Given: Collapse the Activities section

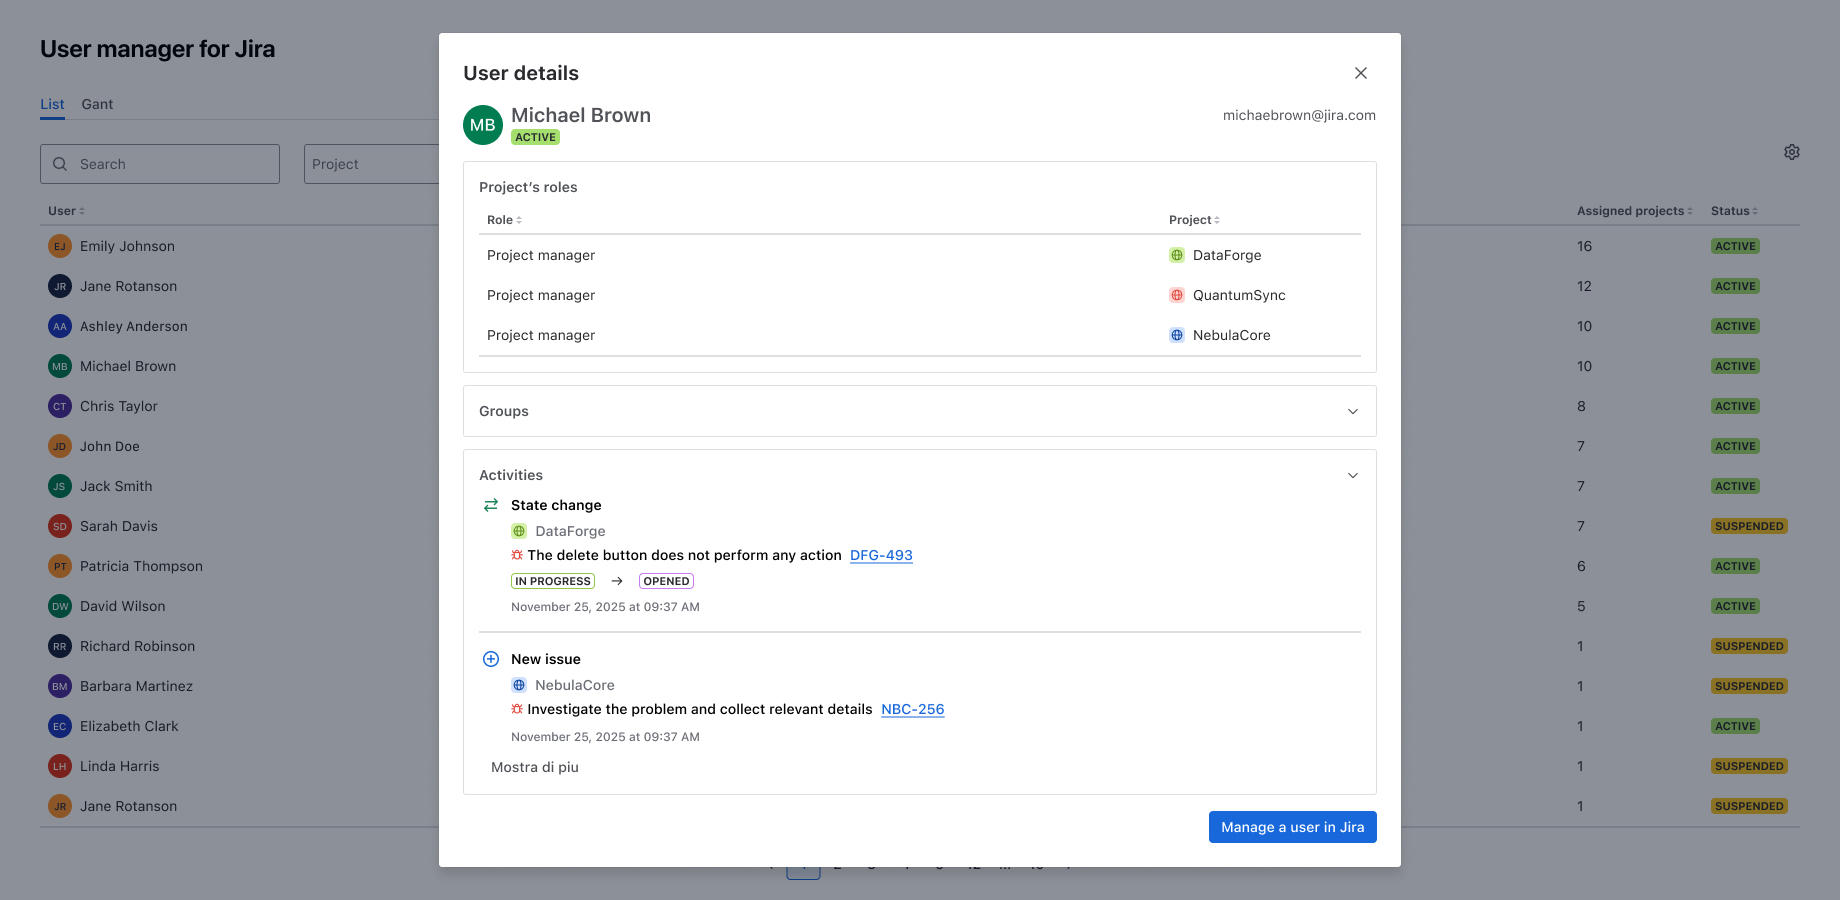Looking at the screenshot, I should (1353, 475).
